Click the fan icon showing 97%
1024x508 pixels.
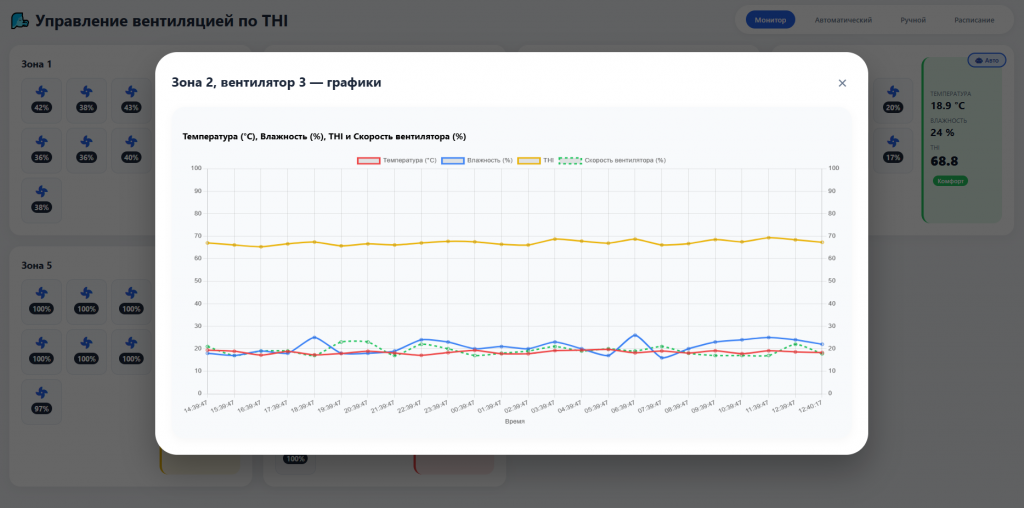click(42, 402)
